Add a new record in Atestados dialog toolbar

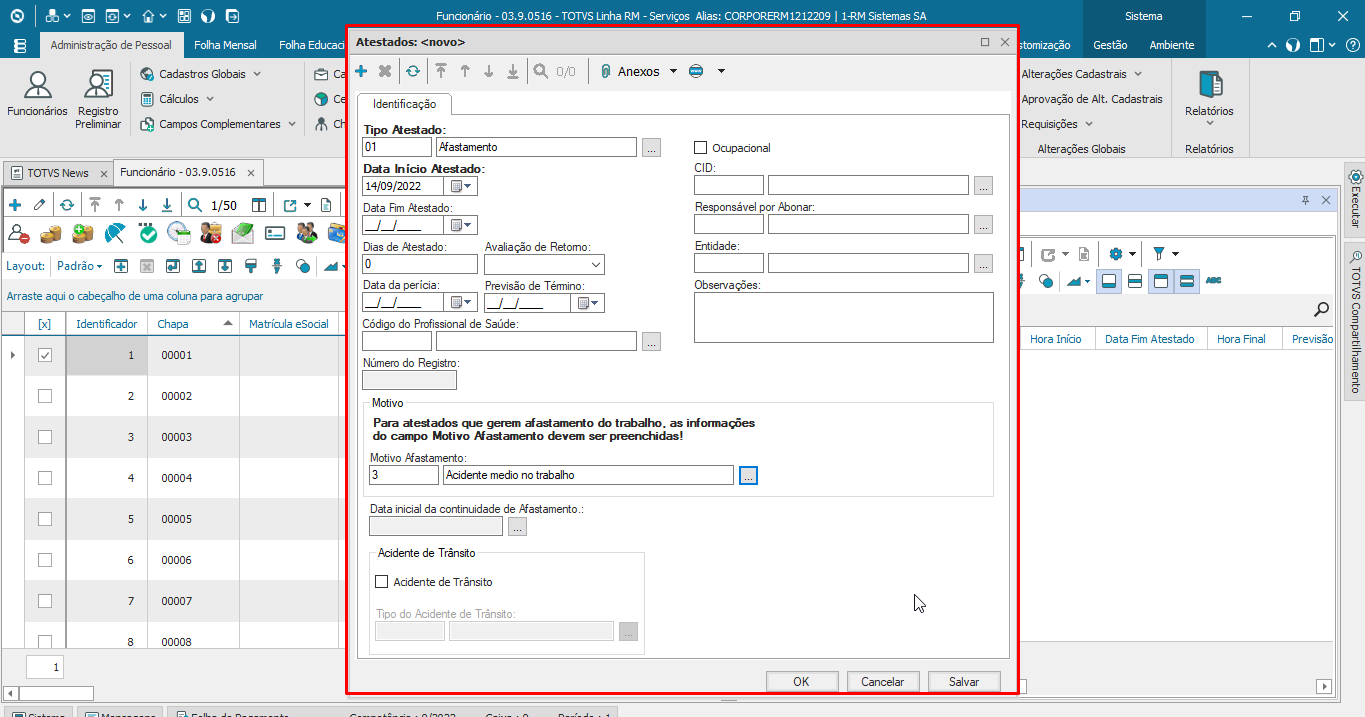tap(361, 71)
